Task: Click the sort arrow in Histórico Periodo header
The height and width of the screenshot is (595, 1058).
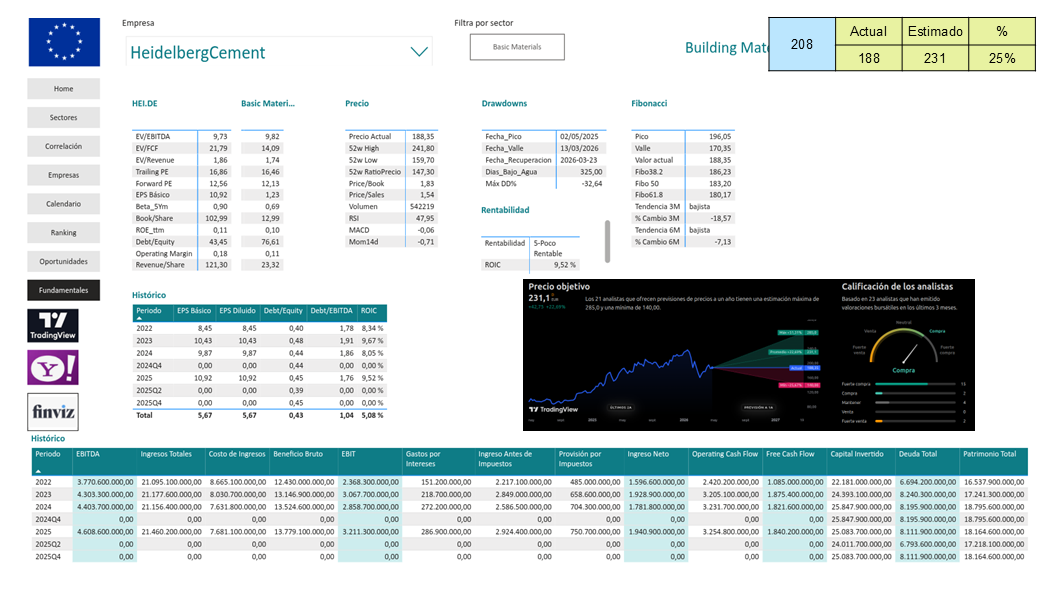Action: [x=140, y=318]
